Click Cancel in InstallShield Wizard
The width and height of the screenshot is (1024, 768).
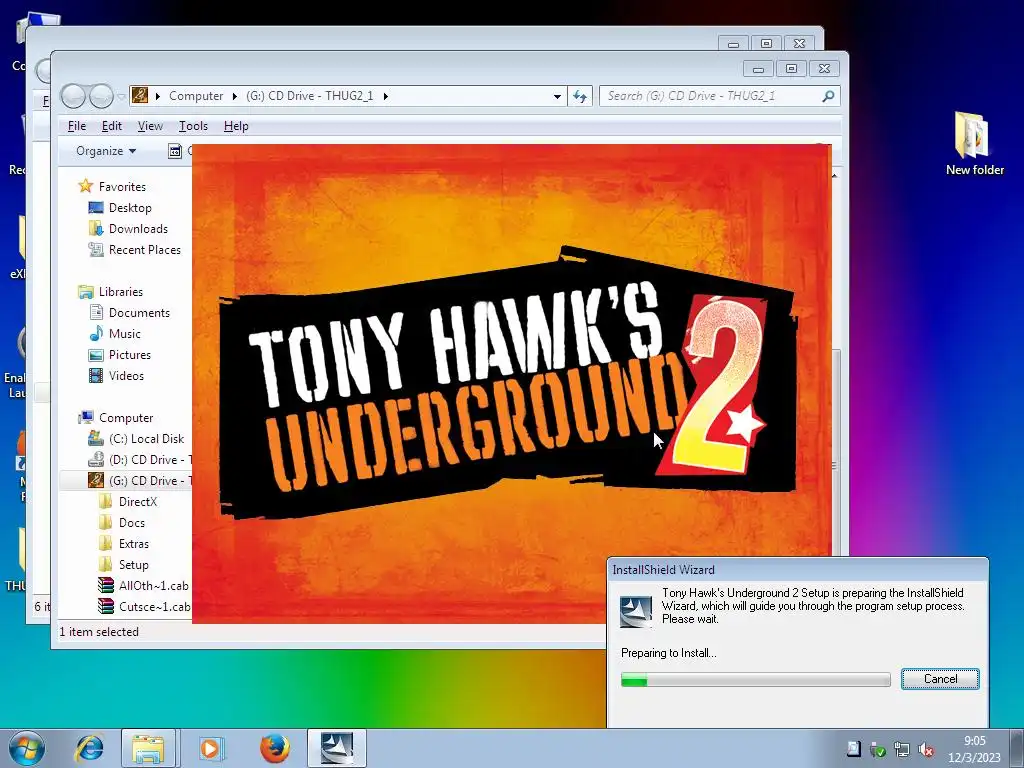[x=940, y=679]
